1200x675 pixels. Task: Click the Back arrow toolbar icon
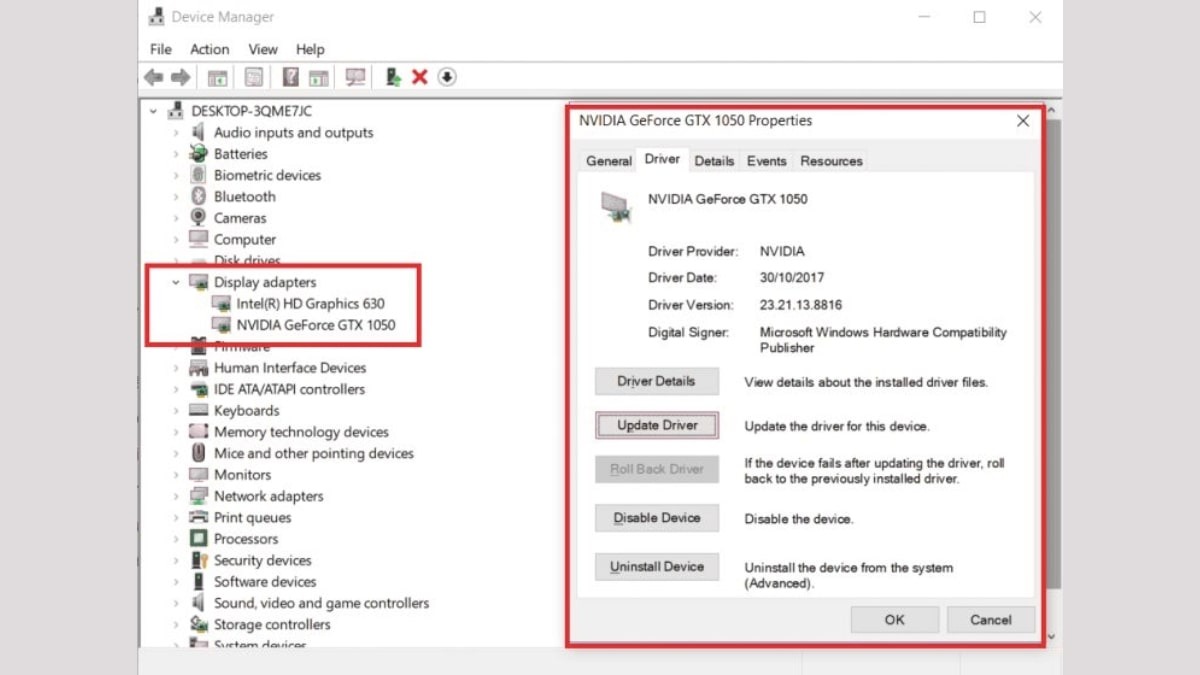pos(153,77)
